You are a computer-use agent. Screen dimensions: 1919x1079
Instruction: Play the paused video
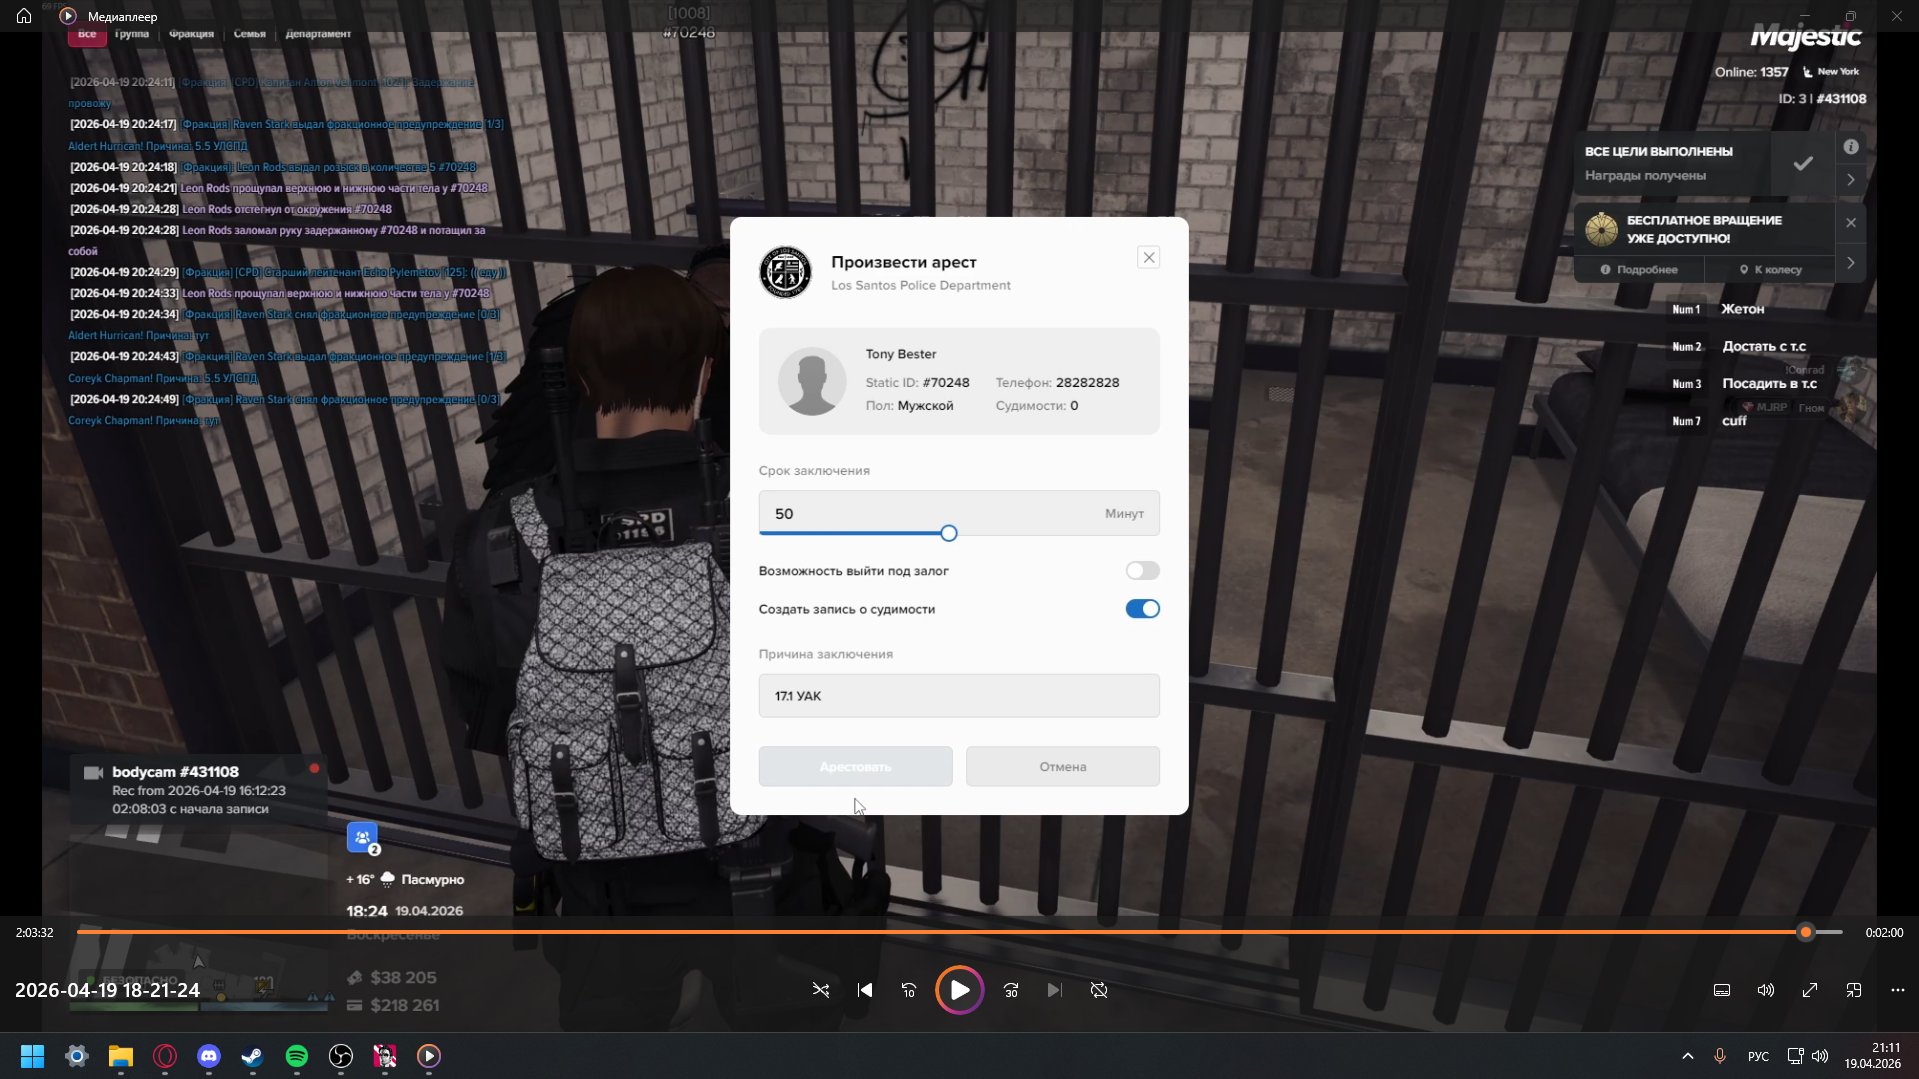[x=959, y=990]
